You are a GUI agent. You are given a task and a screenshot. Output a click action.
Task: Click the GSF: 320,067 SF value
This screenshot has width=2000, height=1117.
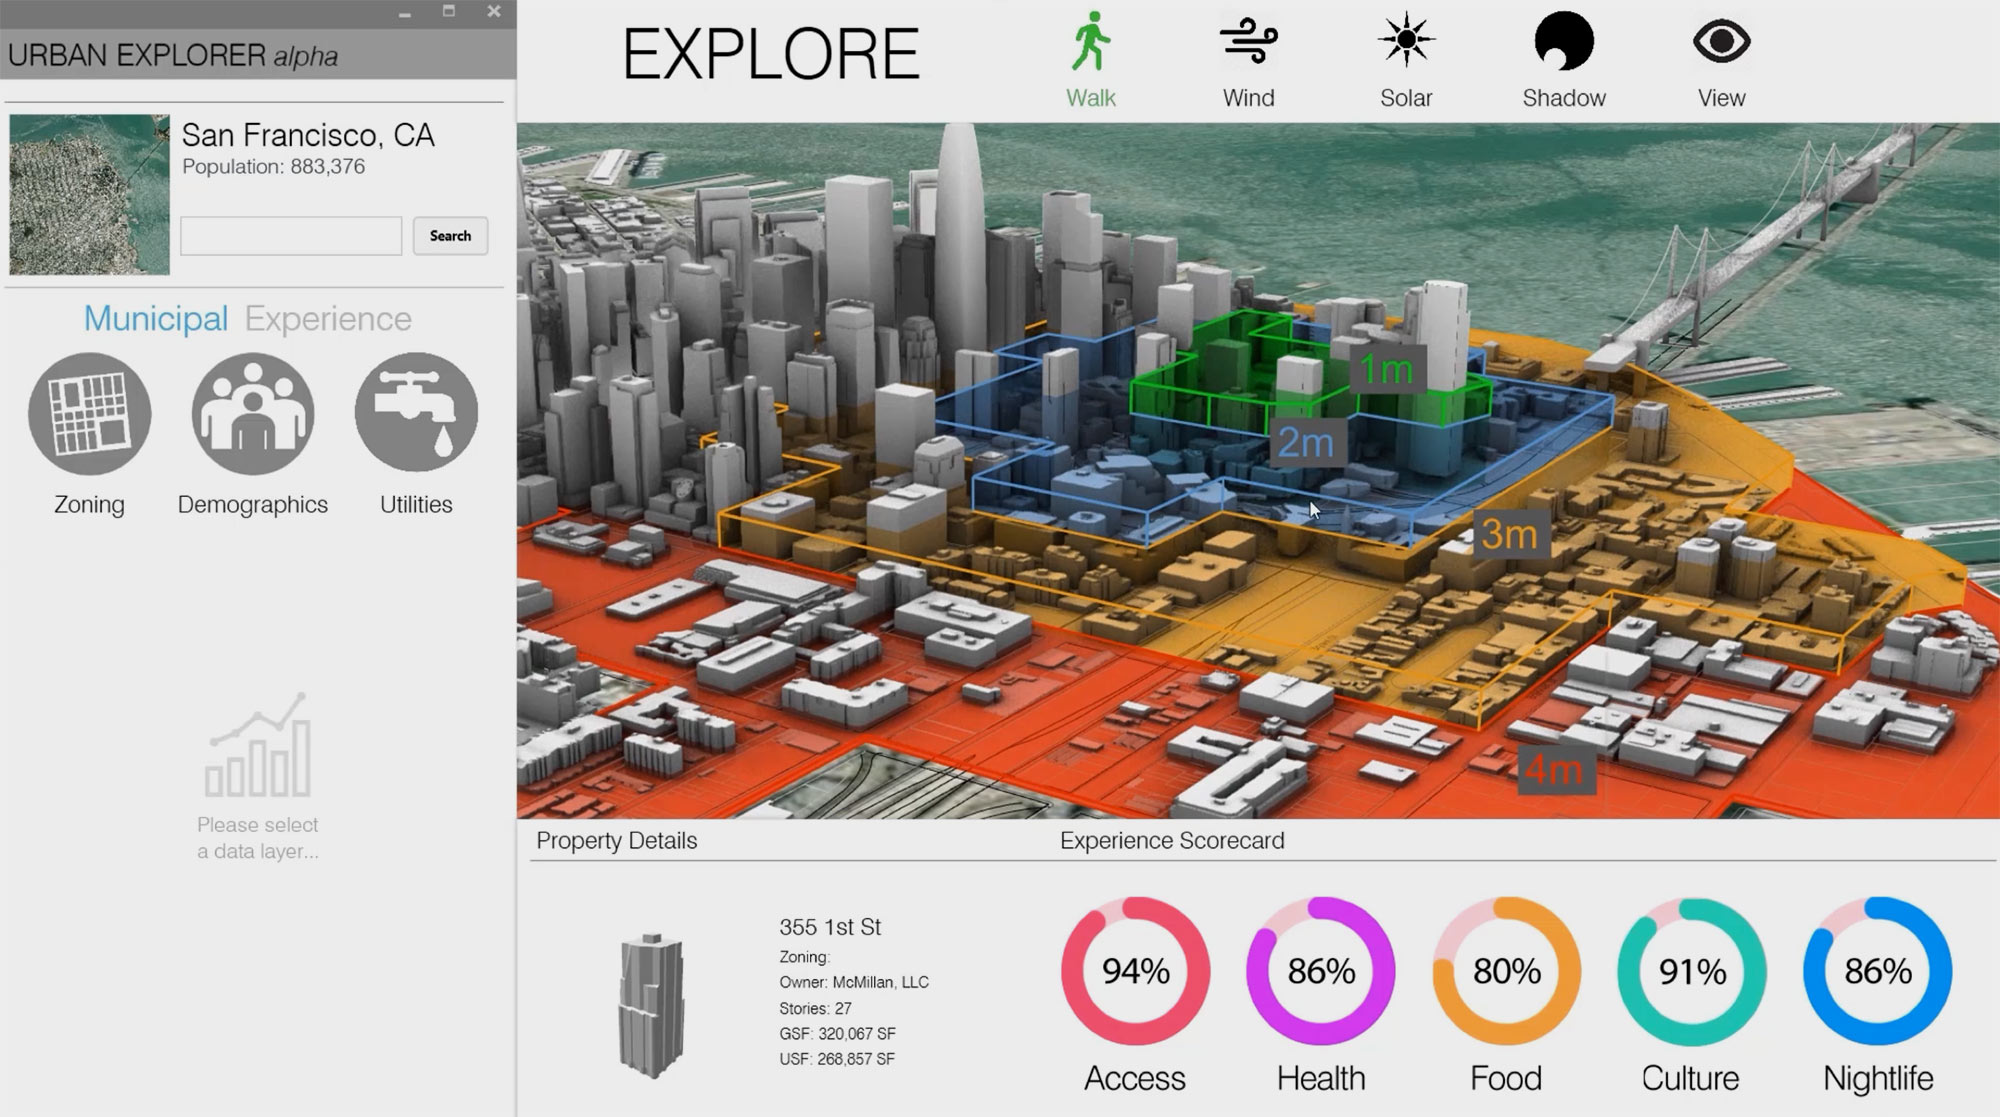(837, 1033)
